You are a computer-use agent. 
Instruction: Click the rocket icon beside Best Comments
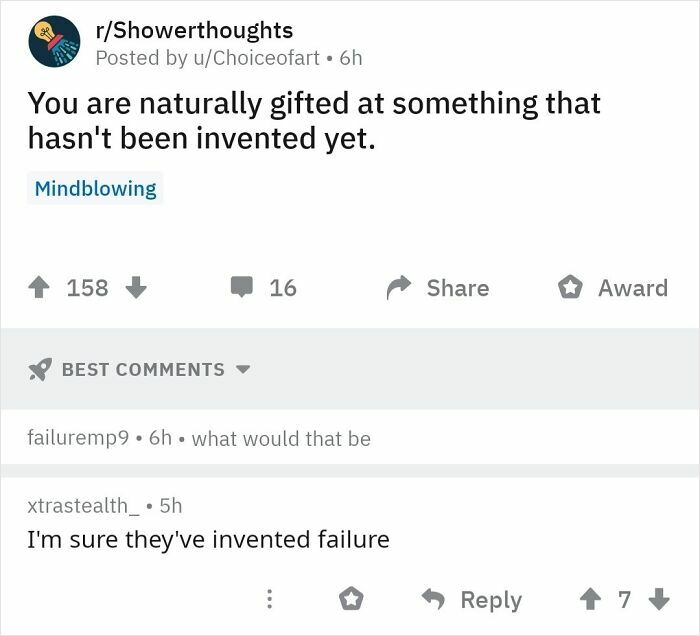click(x=40, y=369)
